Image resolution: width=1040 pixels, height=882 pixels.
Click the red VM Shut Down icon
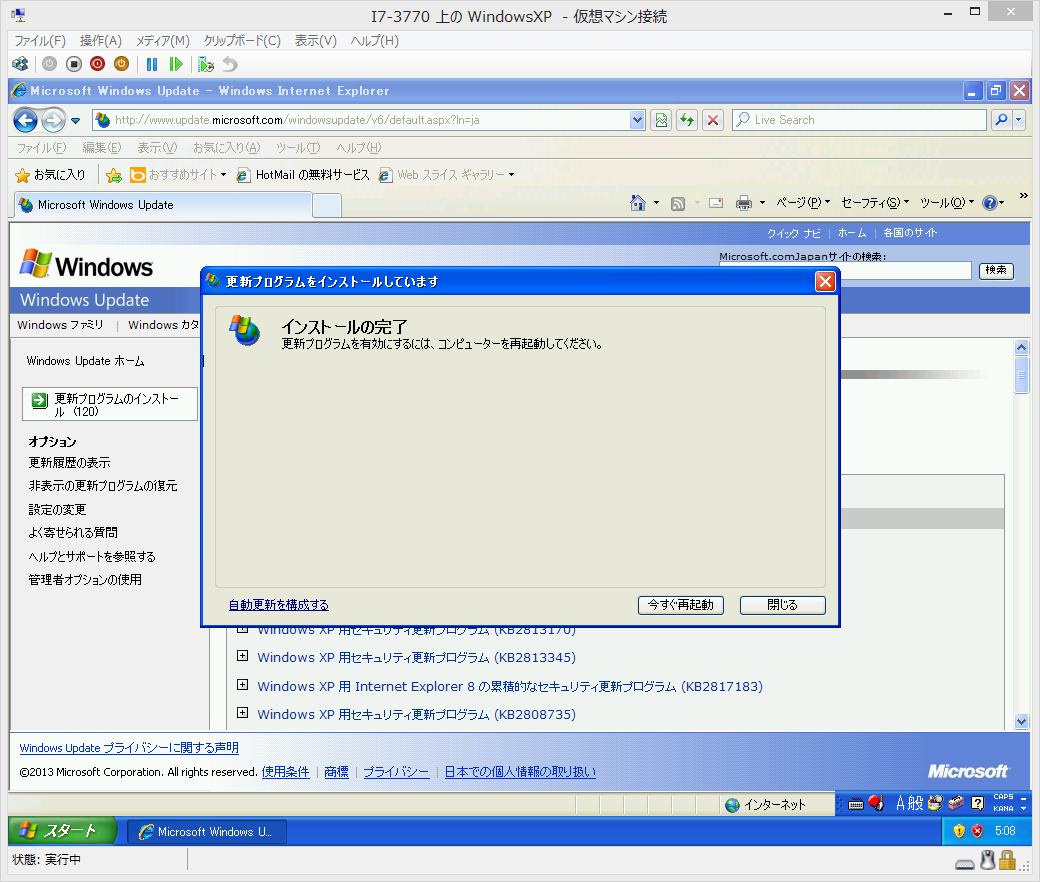tap(98, 64)
